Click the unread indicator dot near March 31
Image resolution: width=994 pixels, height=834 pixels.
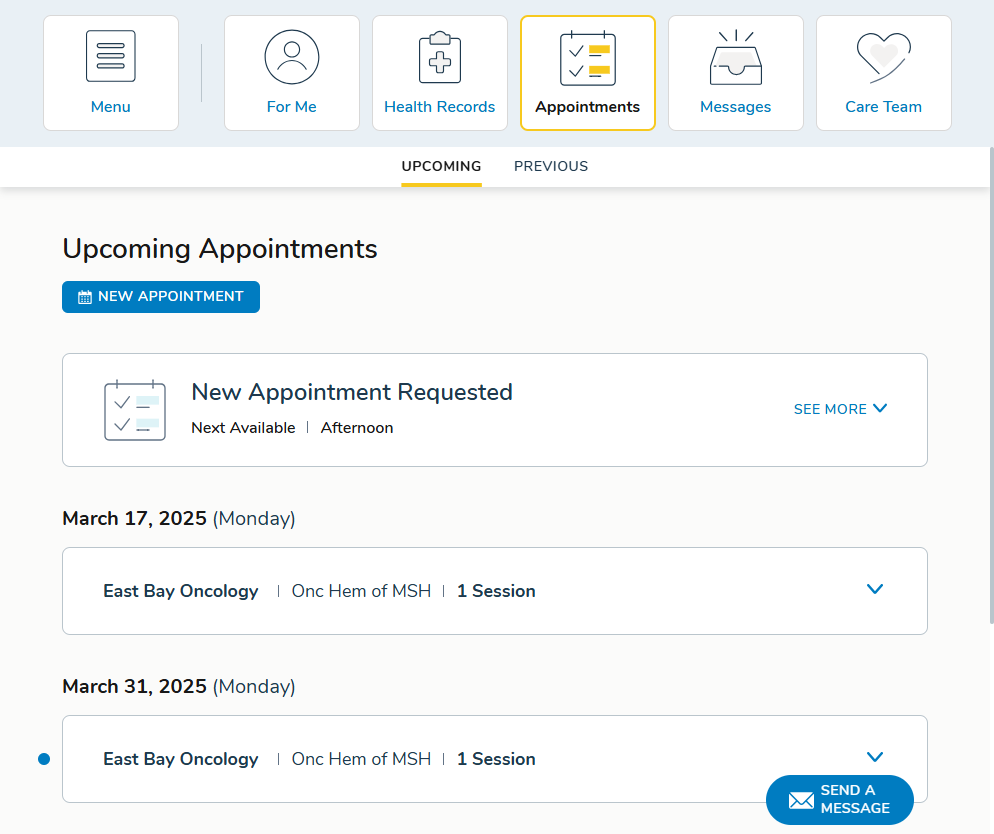pos(44,759)
